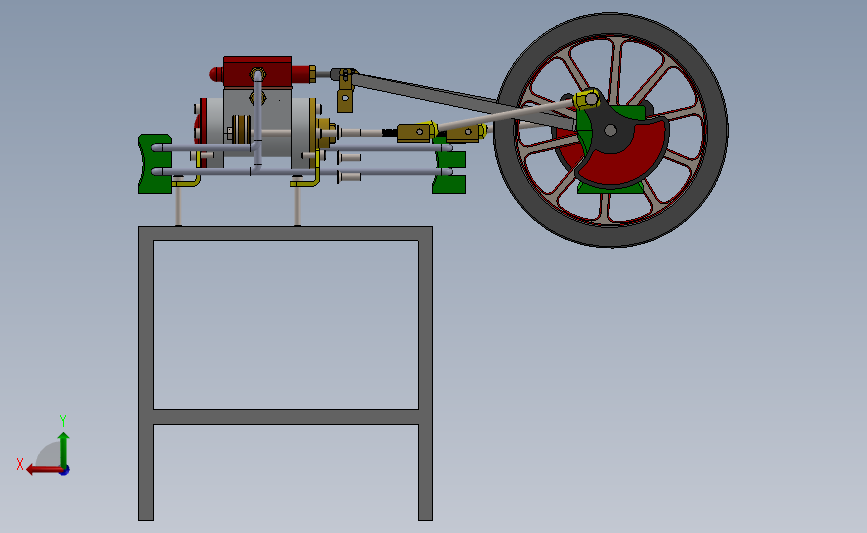Click the red X label of the triad
The width and height of the screenshot is (867, 533).
(x=20, y=464)
